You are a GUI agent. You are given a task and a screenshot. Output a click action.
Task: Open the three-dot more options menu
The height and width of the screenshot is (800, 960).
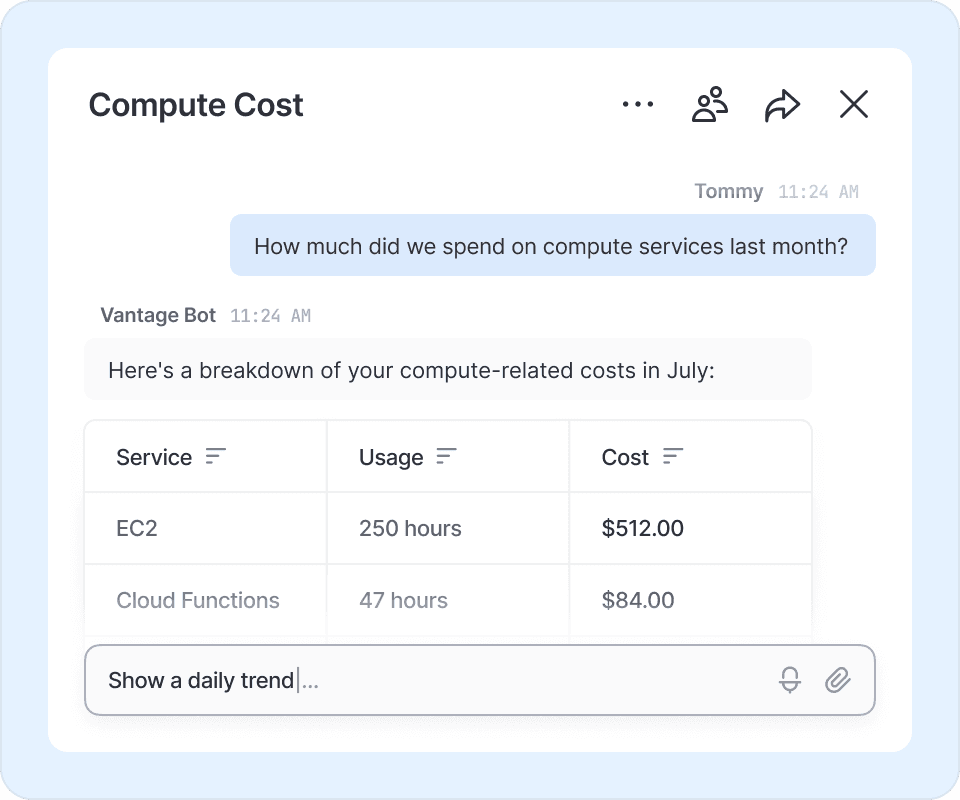point(637,104)
